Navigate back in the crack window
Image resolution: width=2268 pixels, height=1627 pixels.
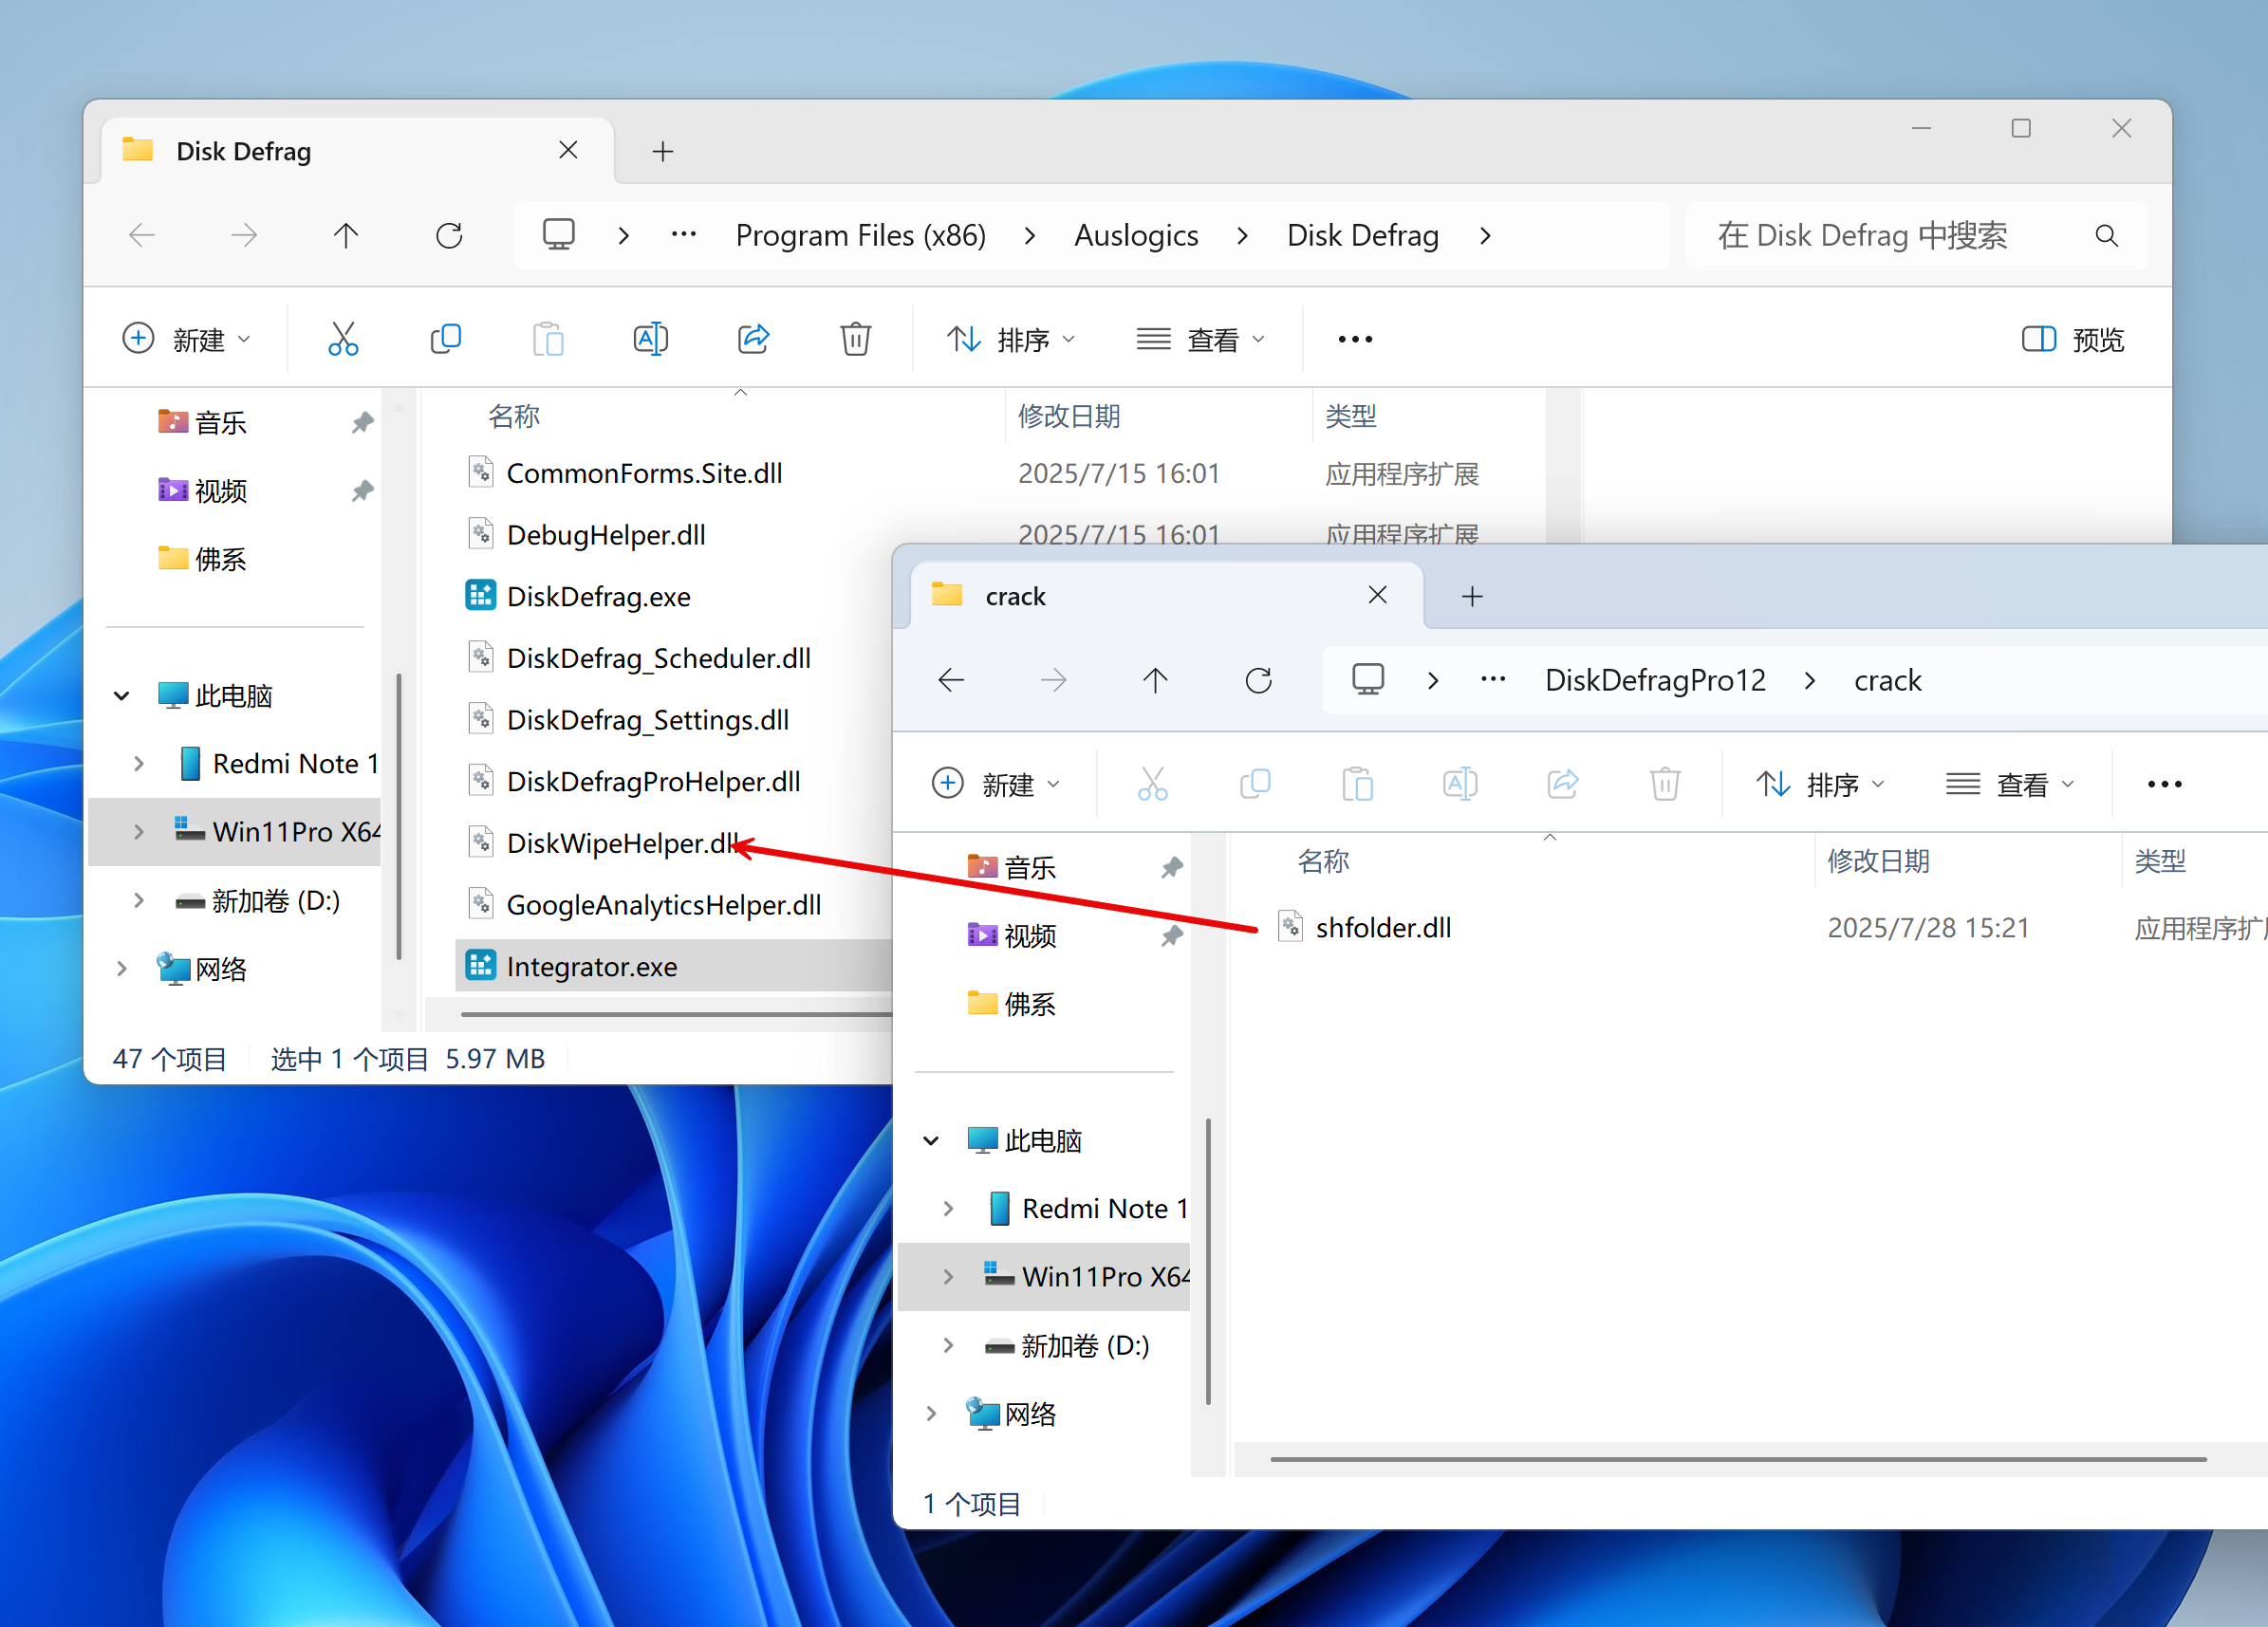pos(951,681)
